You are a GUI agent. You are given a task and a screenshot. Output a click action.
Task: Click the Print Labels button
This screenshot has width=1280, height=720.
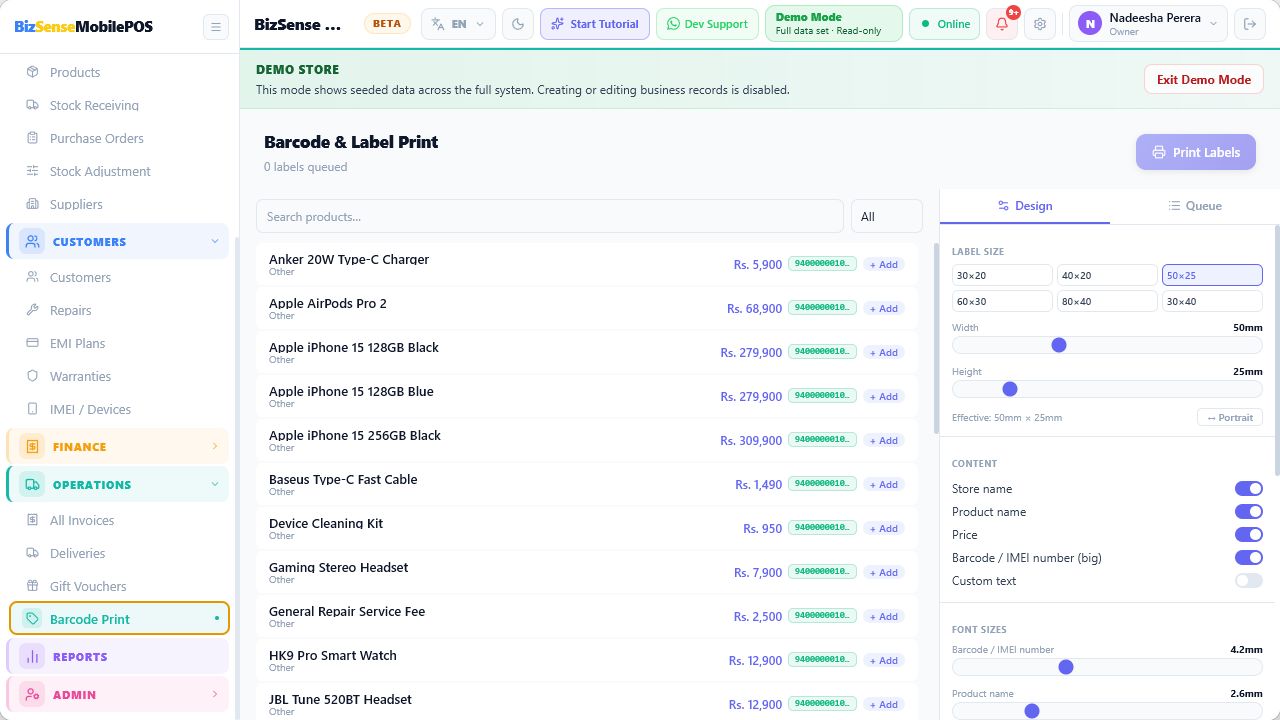coord(1196,152)
